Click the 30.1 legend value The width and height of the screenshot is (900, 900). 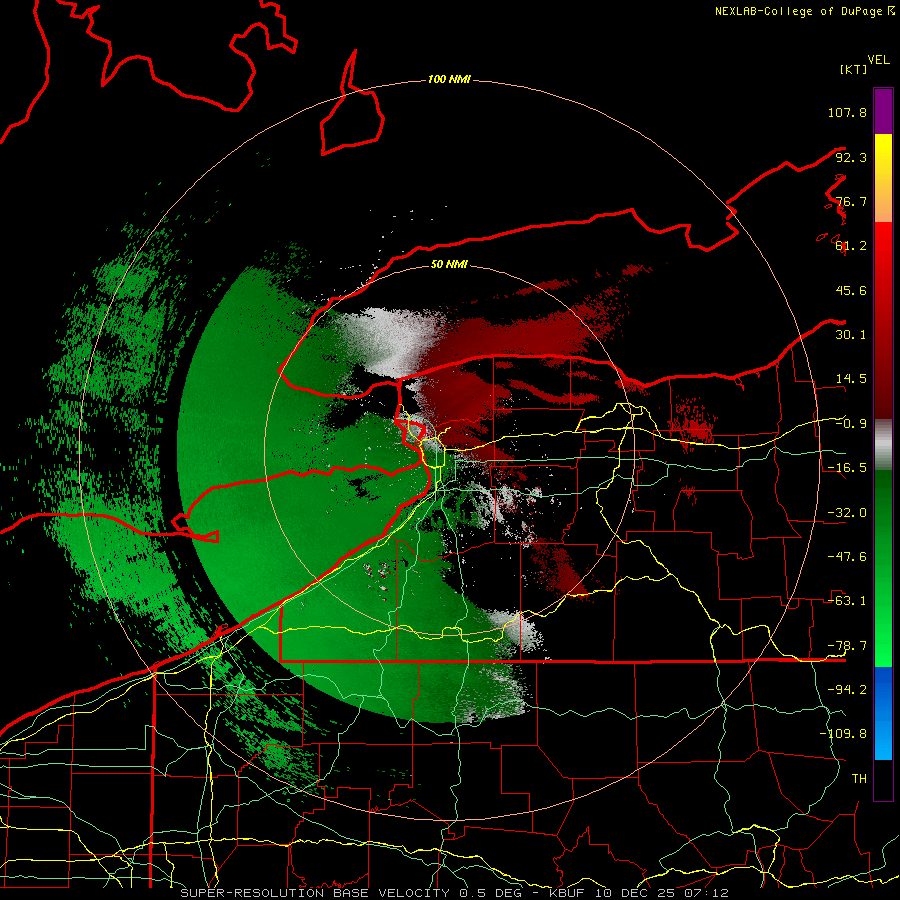click(x=851, y=335)
